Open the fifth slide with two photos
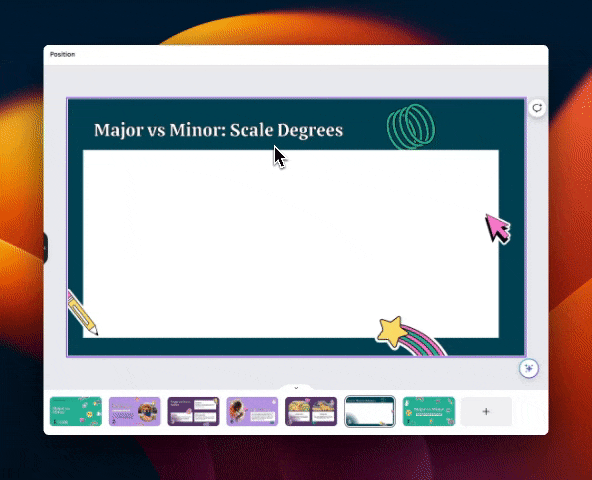The height and width of the screenshot is (480, 592). click(x=311, y=411)
